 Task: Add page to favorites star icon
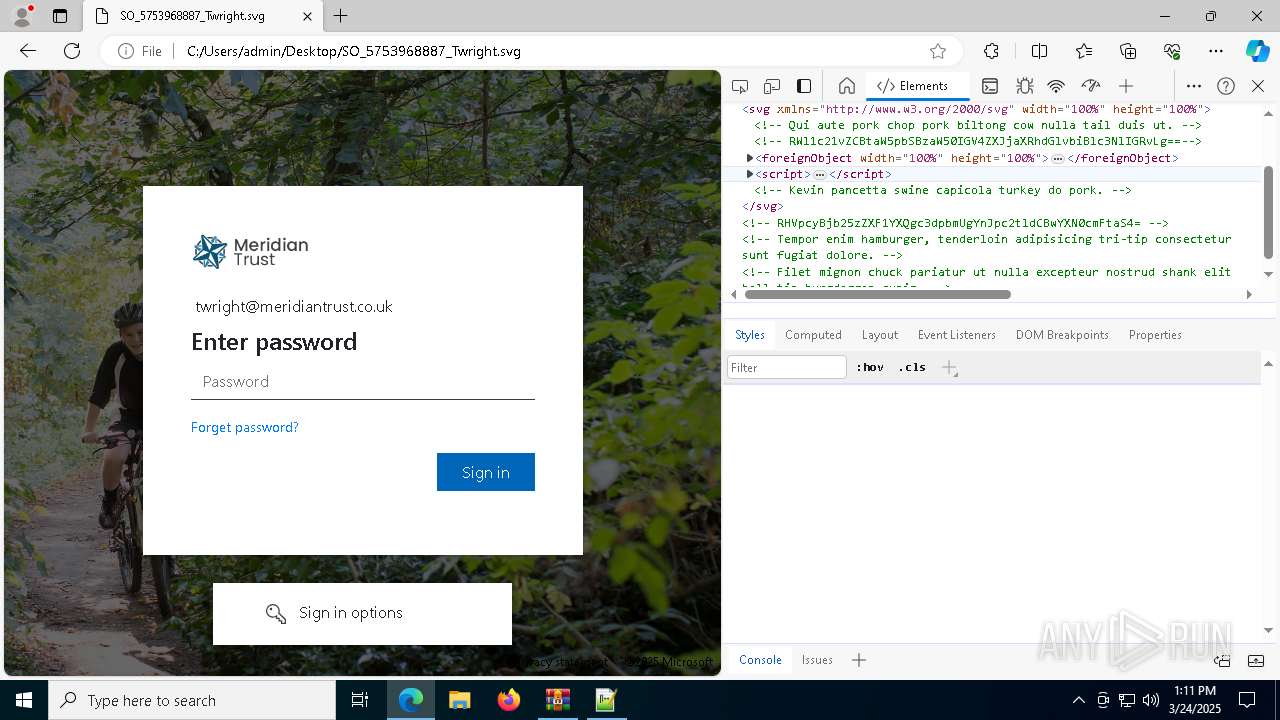pyautogui.click(x=938, y=51)
